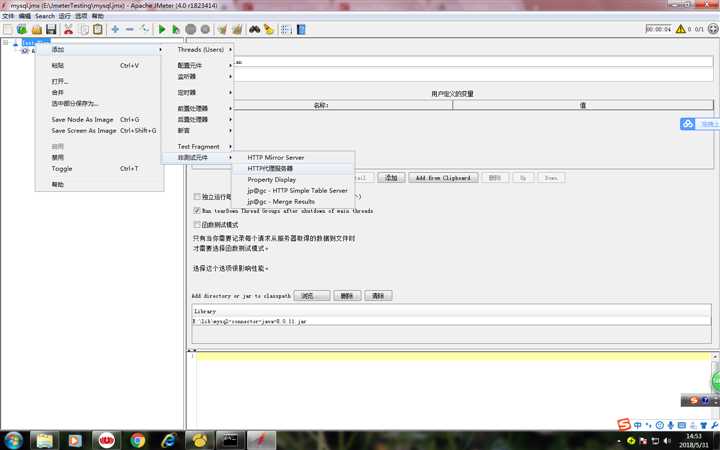This screenshot has width=720, height=450.
Task: Expand the Threads (Users) submenu
Action: coord(198,49)
